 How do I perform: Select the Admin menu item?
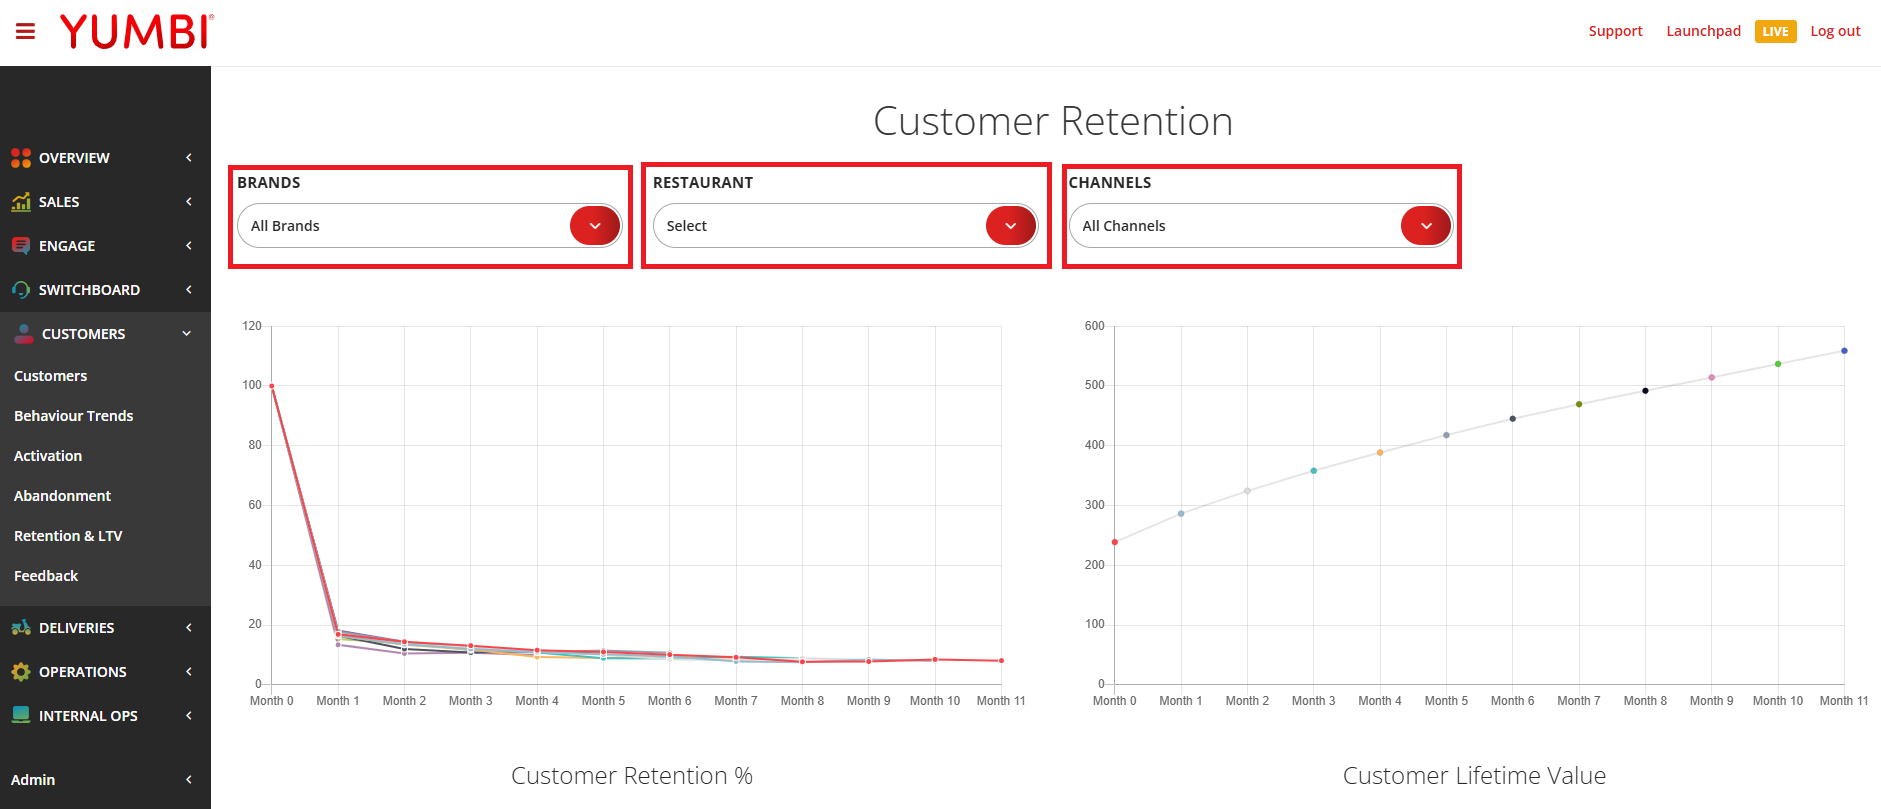click(105, 780)
